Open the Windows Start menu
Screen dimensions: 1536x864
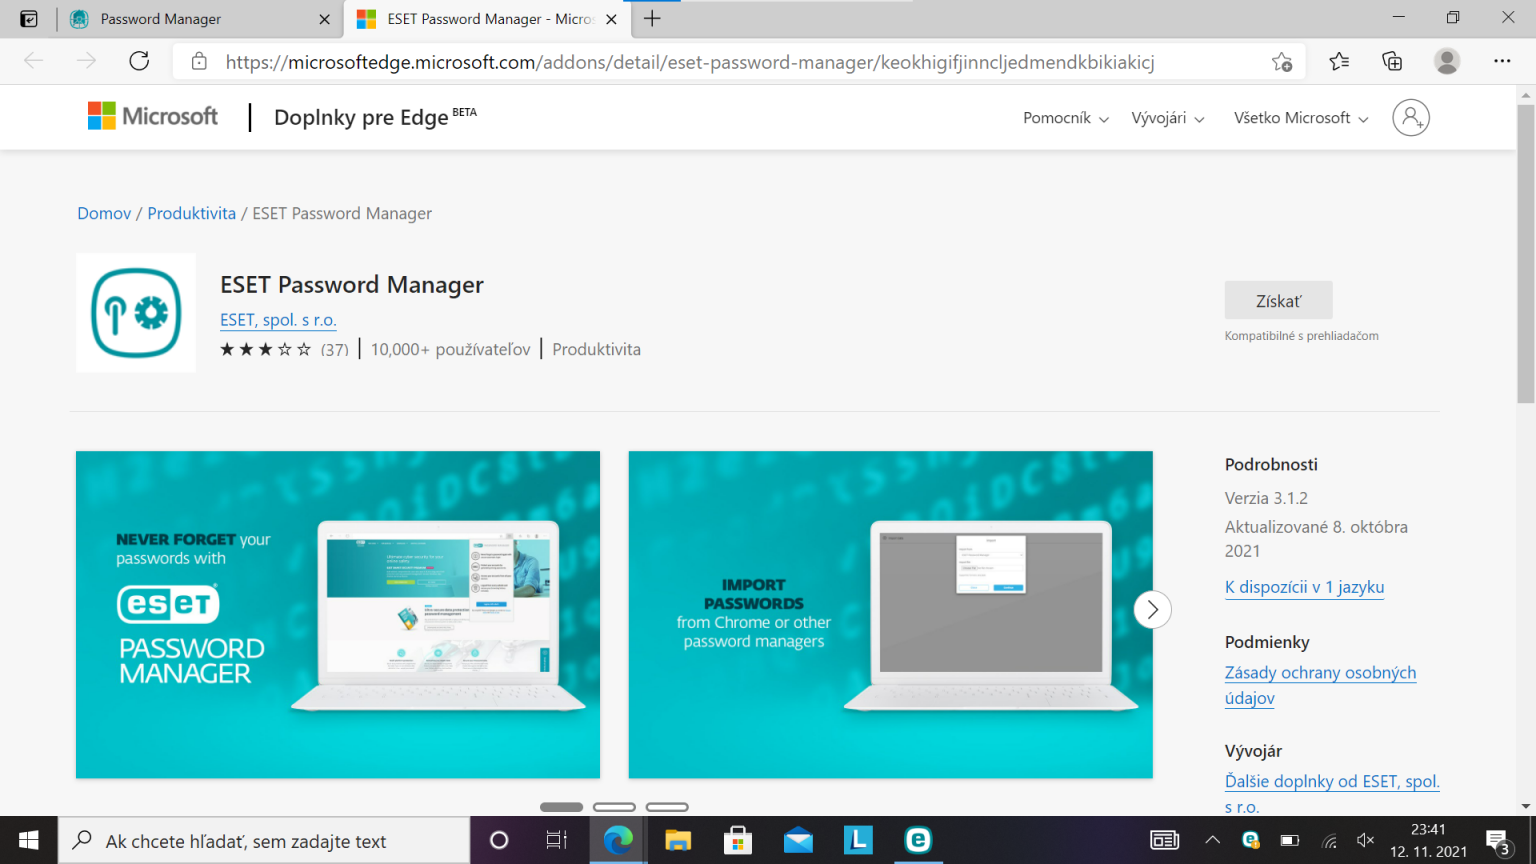click(x=28, y=840)
